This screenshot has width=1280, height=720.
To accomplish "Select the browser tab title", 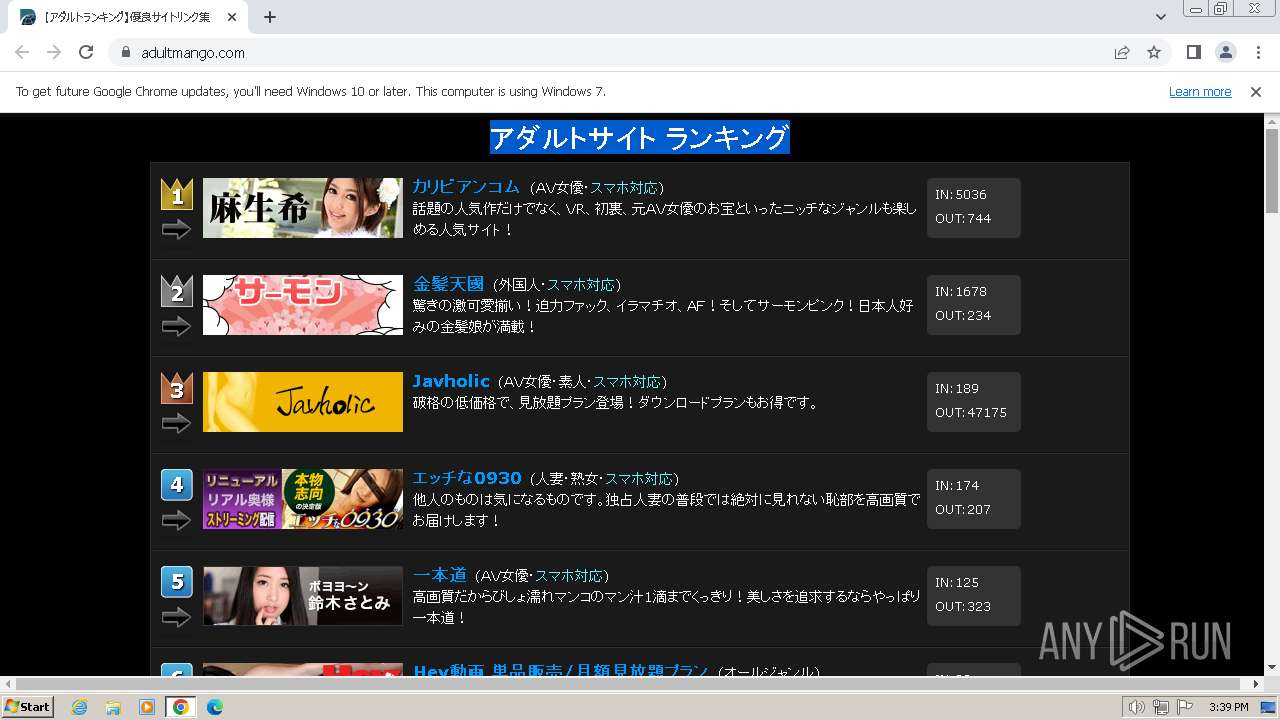I will tap(127, 17).
